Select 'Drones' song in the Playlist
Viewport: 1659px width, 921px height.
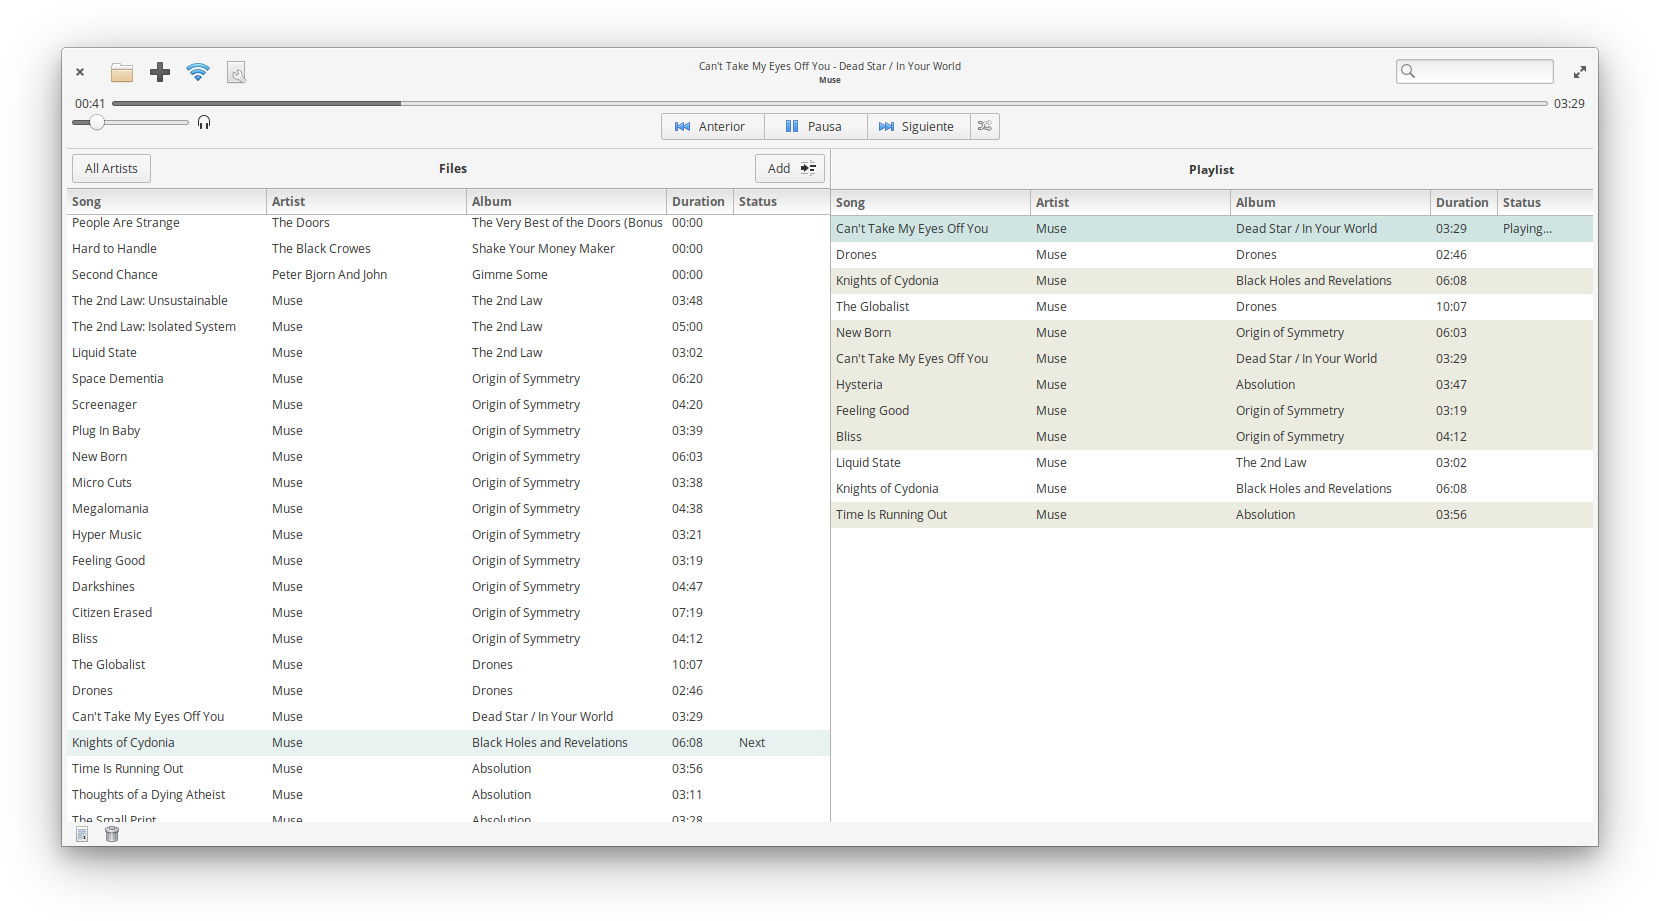point(1212,255)
